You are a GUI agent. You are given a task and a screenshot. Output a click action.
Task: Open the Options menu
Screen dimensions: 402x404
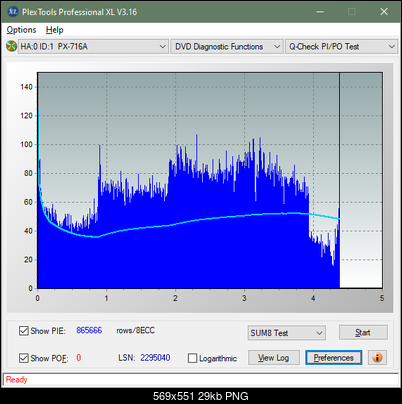coord(21,30)
